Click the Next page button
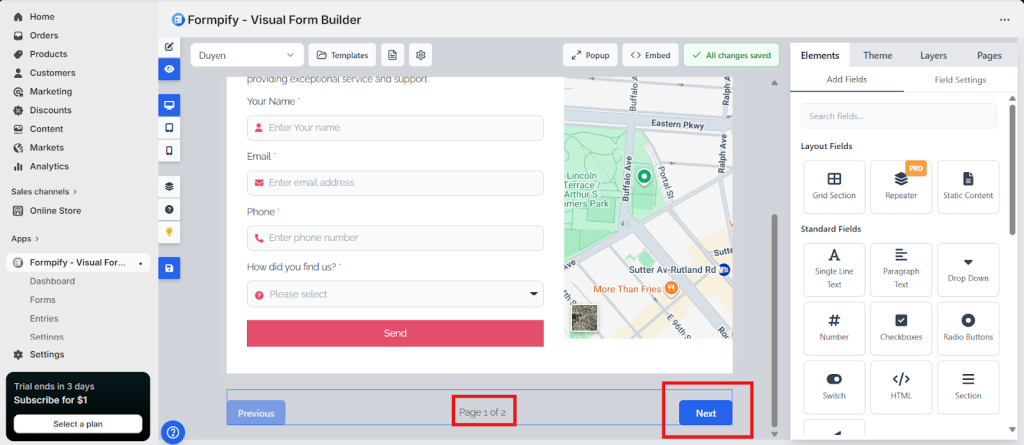The image size is (1024, 445). (x=706, y=413)
